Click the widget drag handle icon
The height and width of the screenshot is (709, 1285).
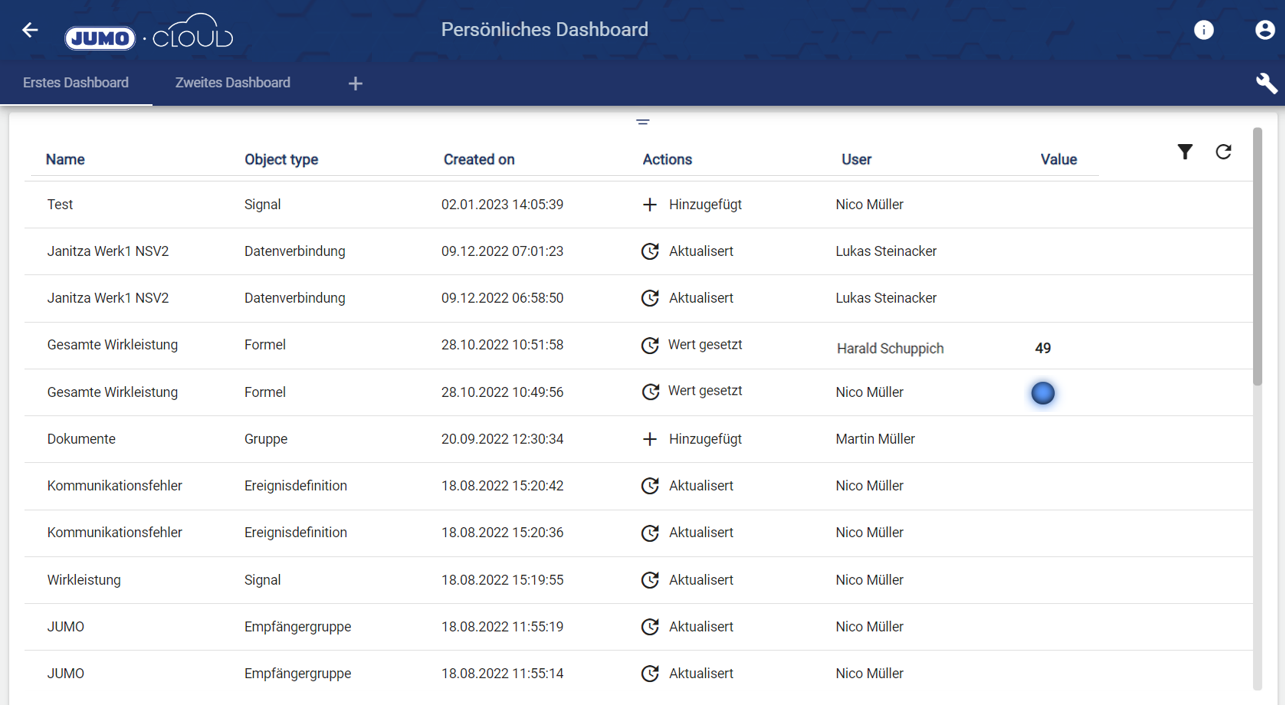643,122
